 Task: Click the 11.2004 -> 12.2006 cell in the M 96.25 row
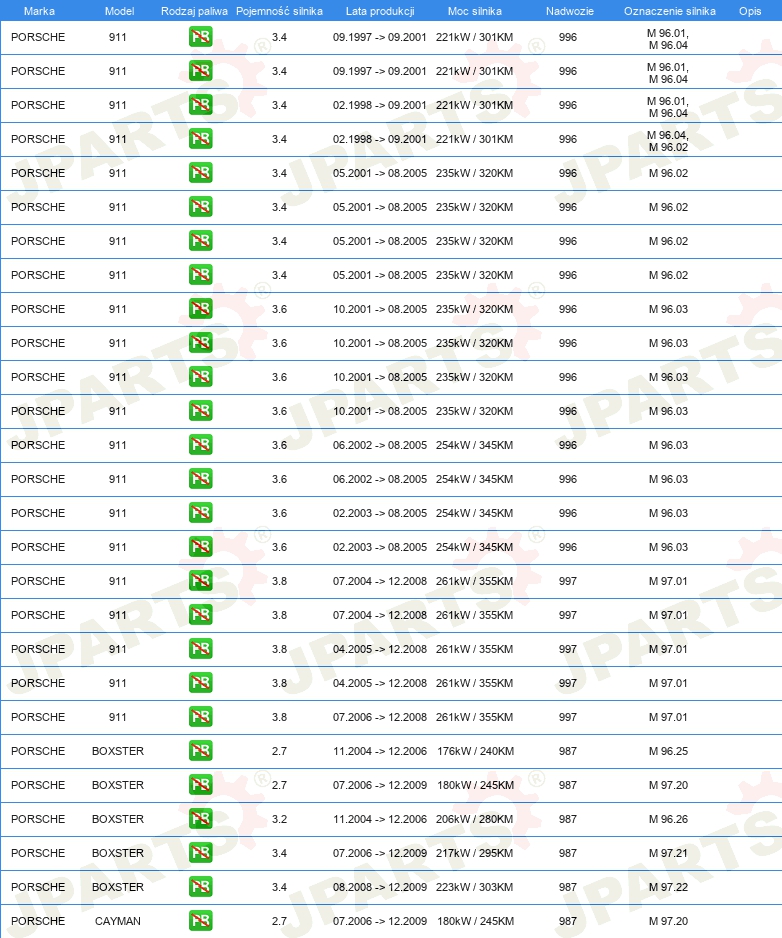[380, 751]
